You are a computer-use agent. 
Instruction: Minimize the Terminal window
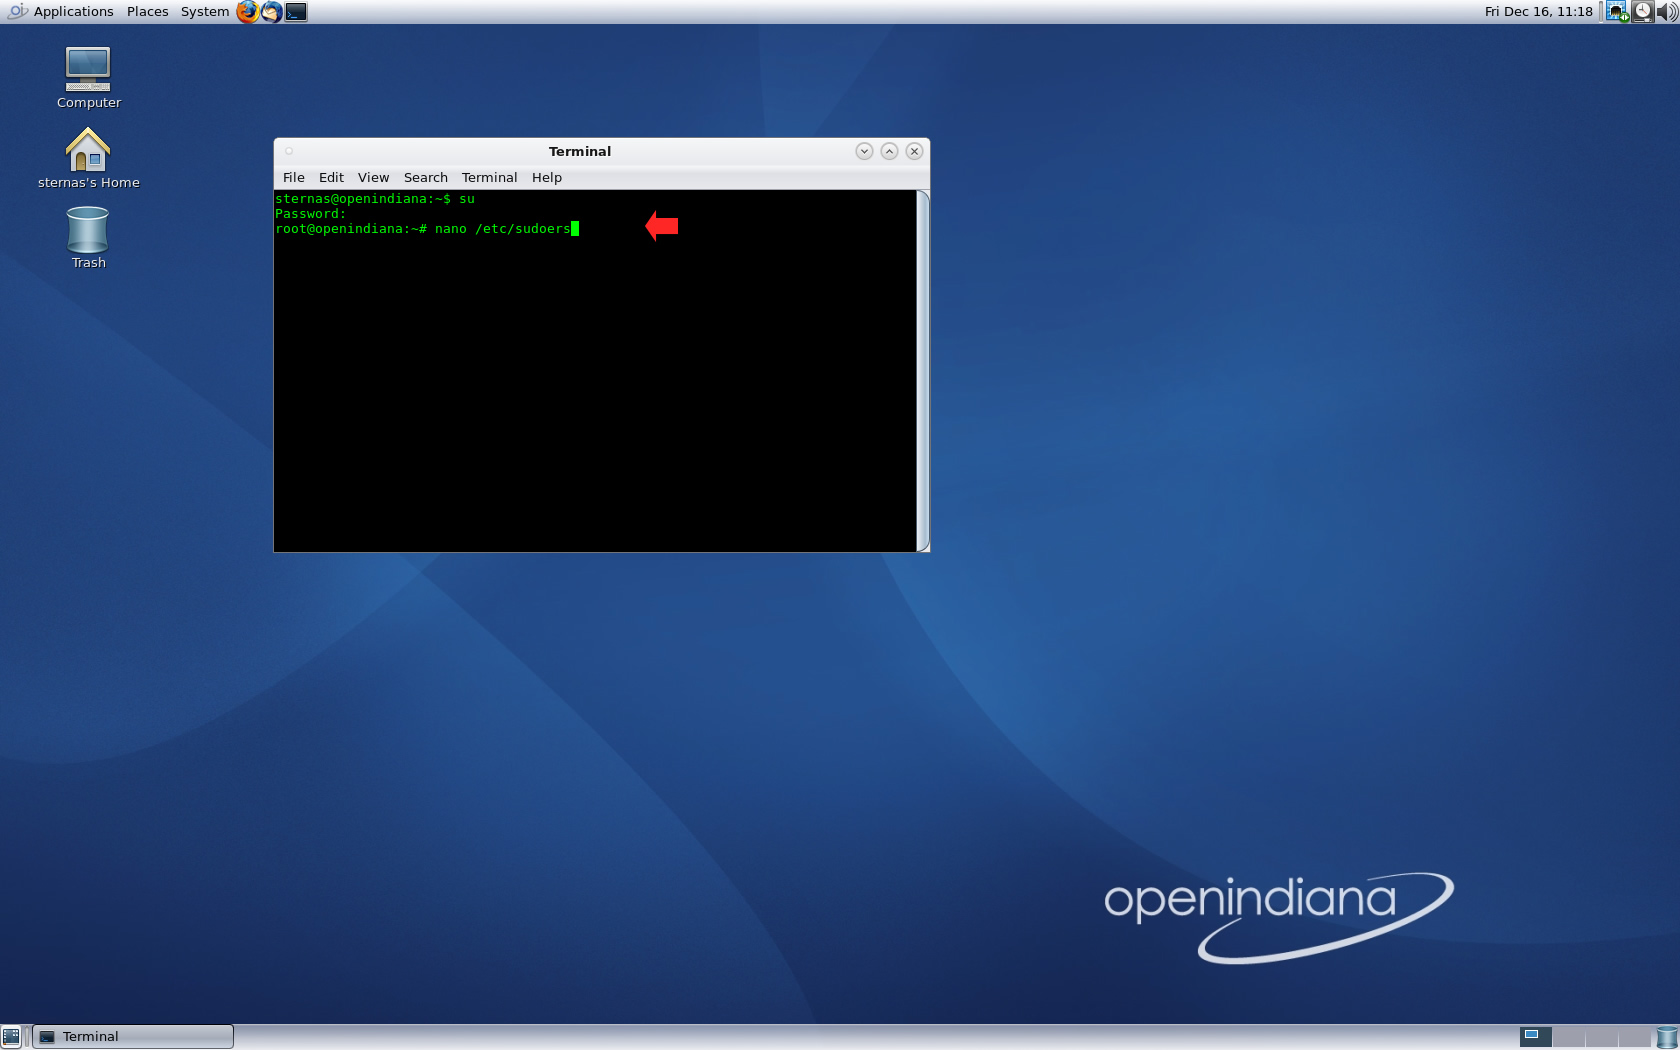864,151
